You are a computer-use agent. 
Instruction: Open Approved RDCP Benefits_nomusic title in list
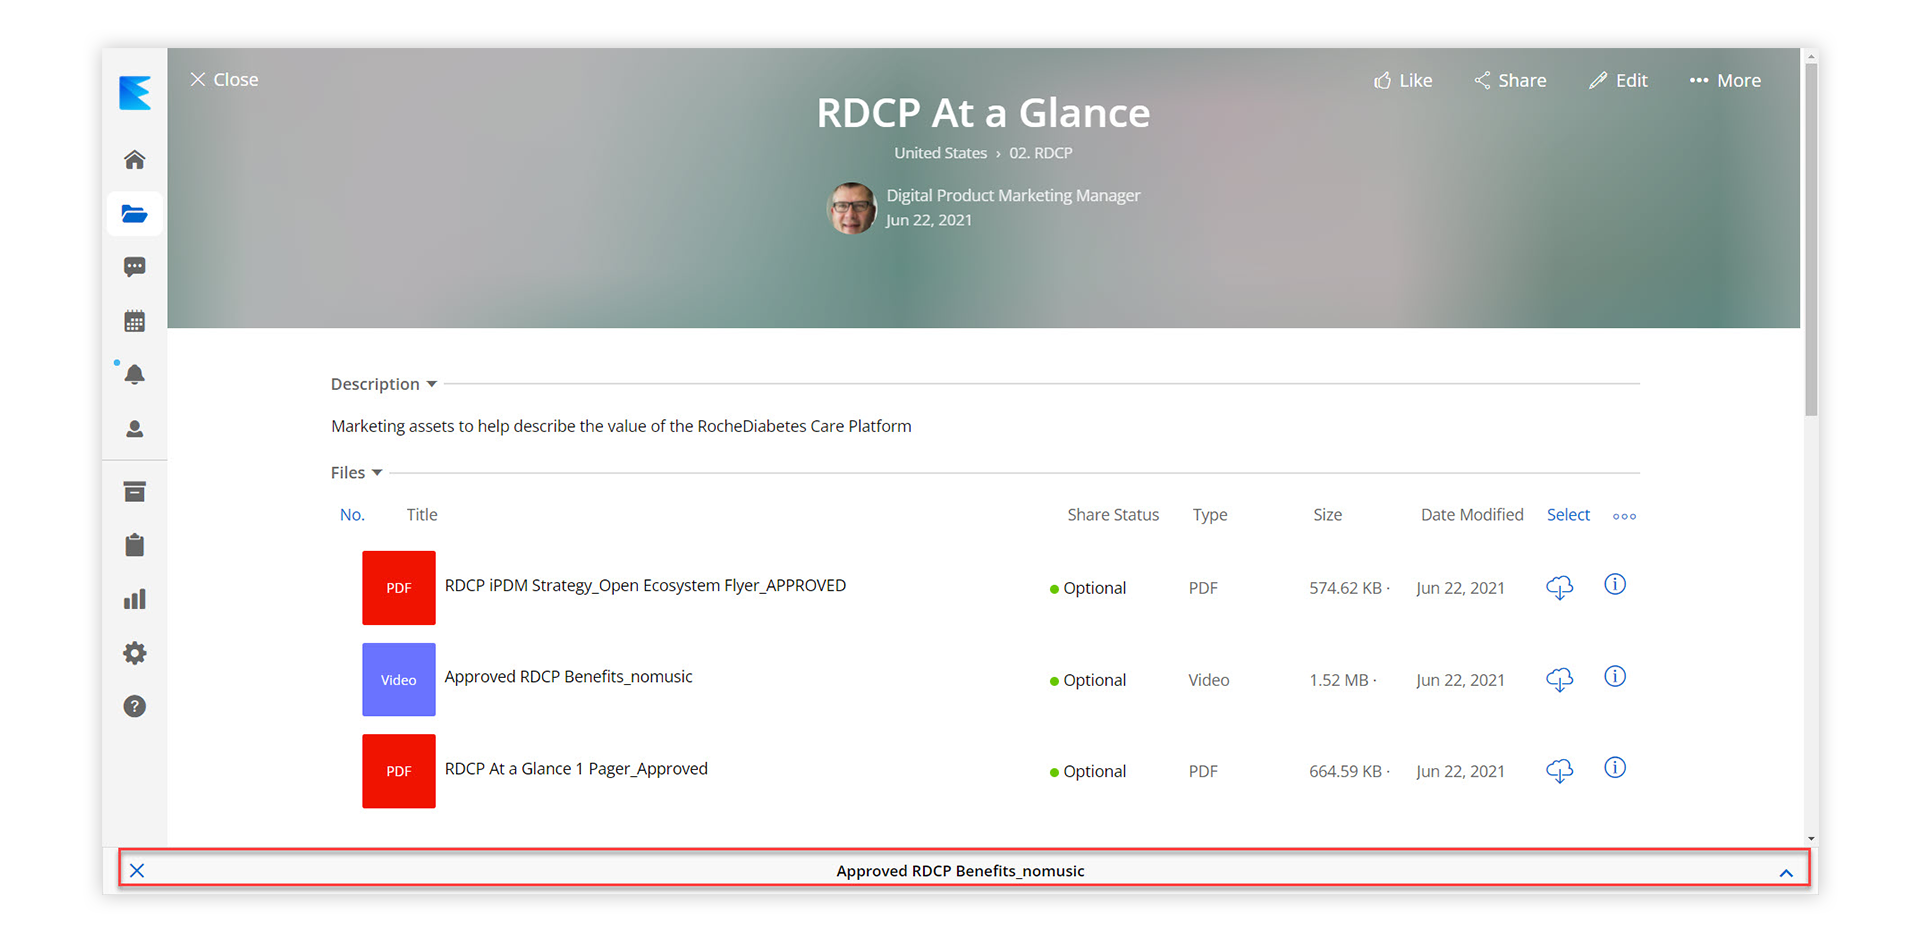568,677
